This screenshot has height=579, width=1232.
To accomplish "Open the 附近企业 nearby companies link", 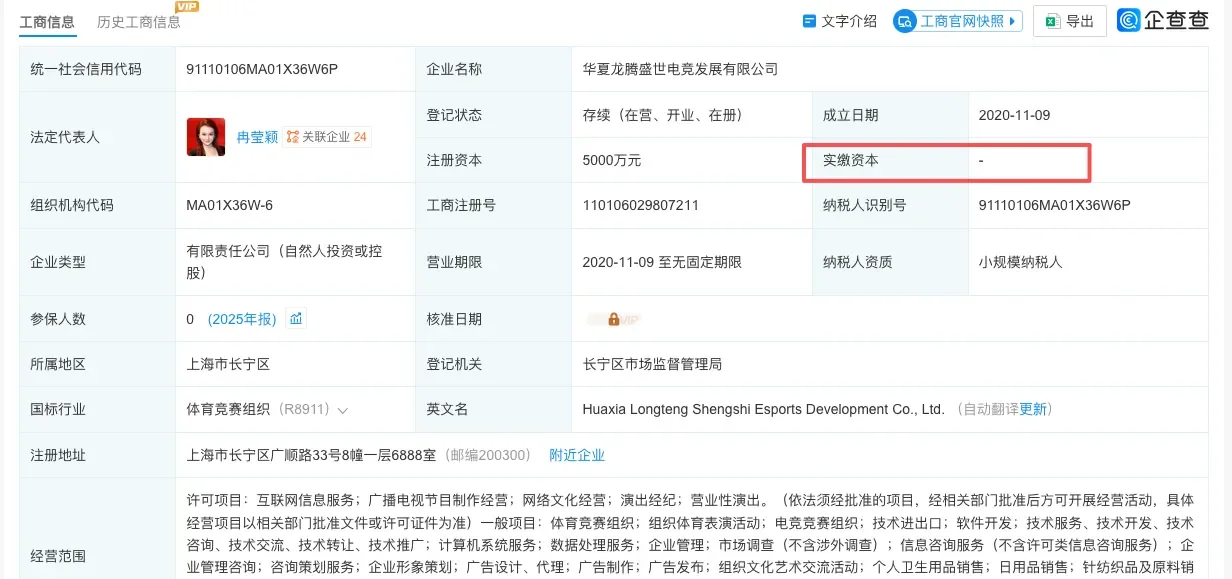I will (x=577, y=455).
